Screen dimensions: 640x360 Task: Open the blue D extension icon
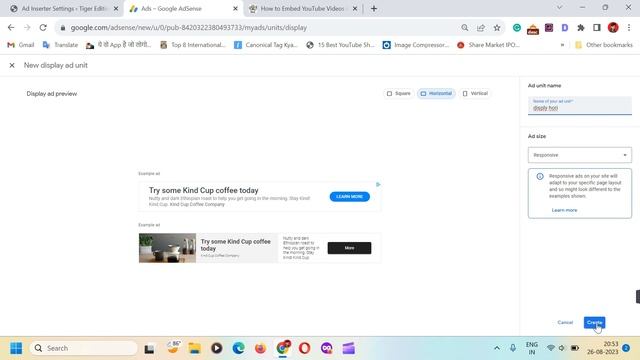[x=565, y=27]
